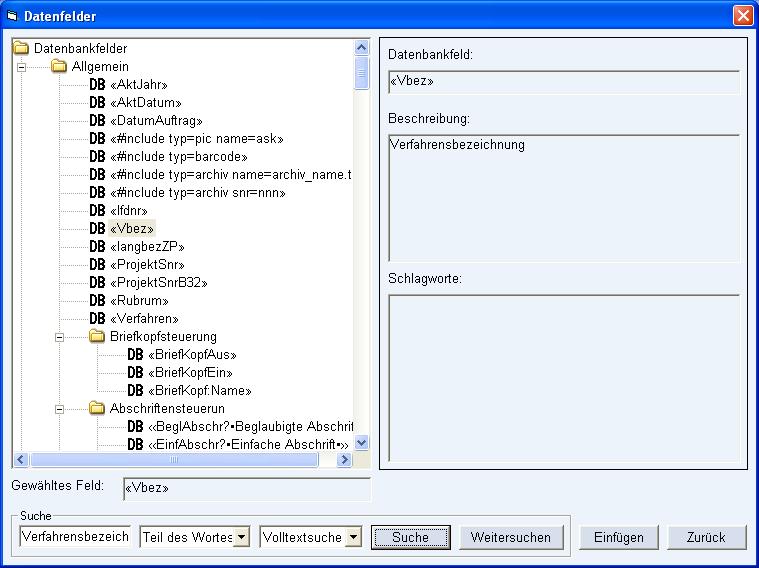This screenshot has height=568, width=759.
Task: Click the Briefkopfsteuerung folder icon
Action: pos(97,336)
